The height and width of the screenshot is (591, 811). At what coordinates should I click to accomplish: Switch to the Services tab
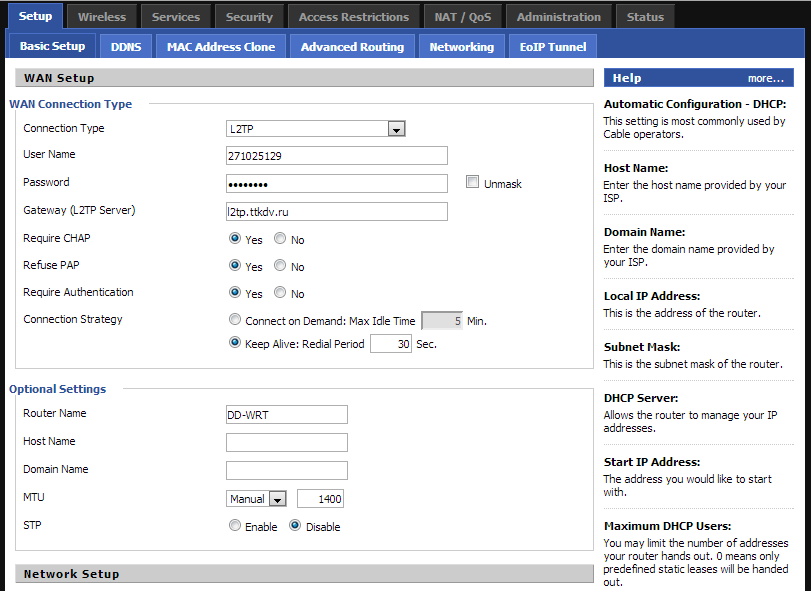[x=175, y=16]
